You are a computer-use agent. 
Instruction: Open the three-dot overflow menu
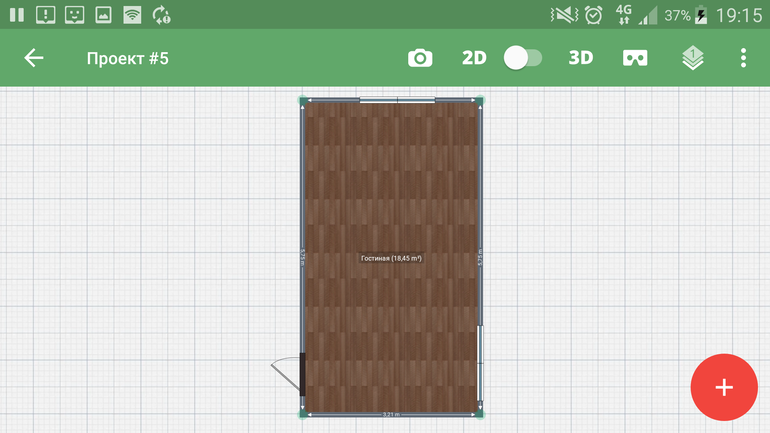[743, 58]
